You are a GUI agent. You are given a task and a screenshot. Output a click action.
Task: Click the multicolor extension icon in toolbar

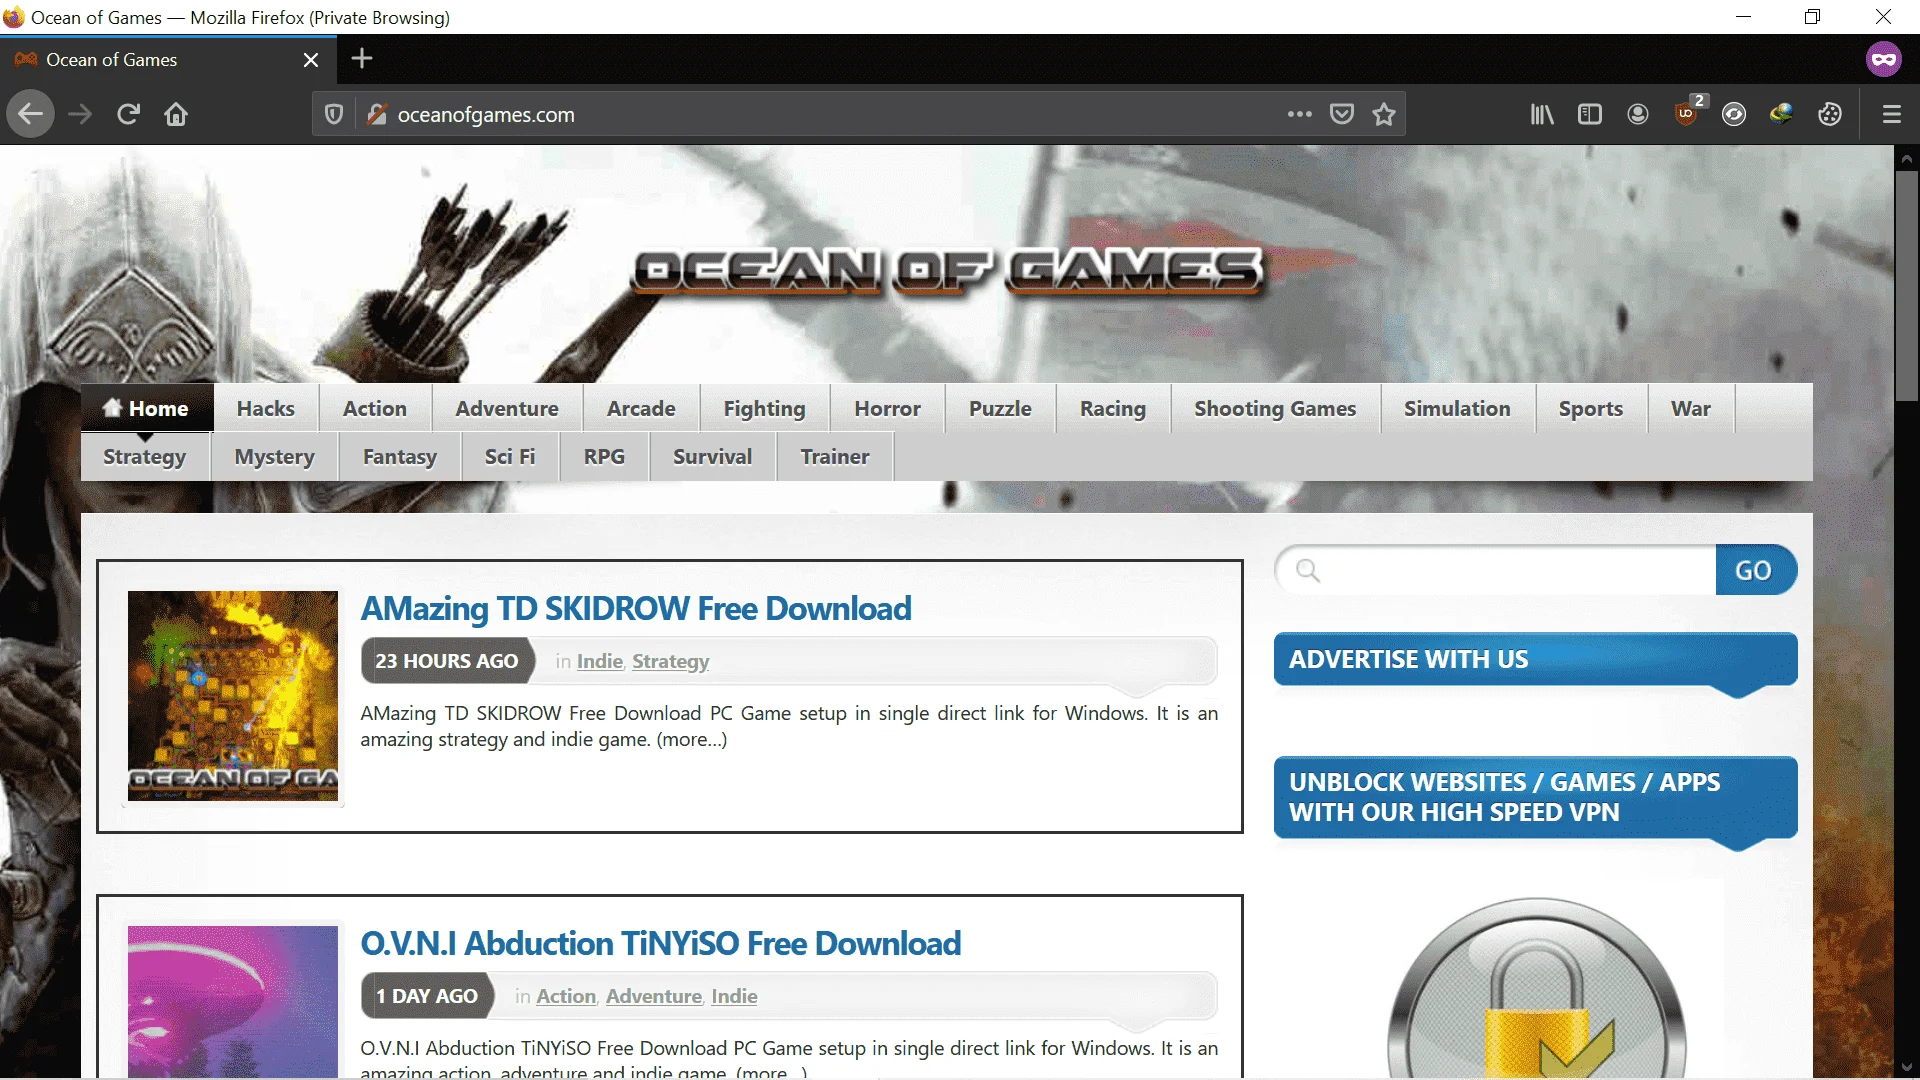[x=1782, y=114]
